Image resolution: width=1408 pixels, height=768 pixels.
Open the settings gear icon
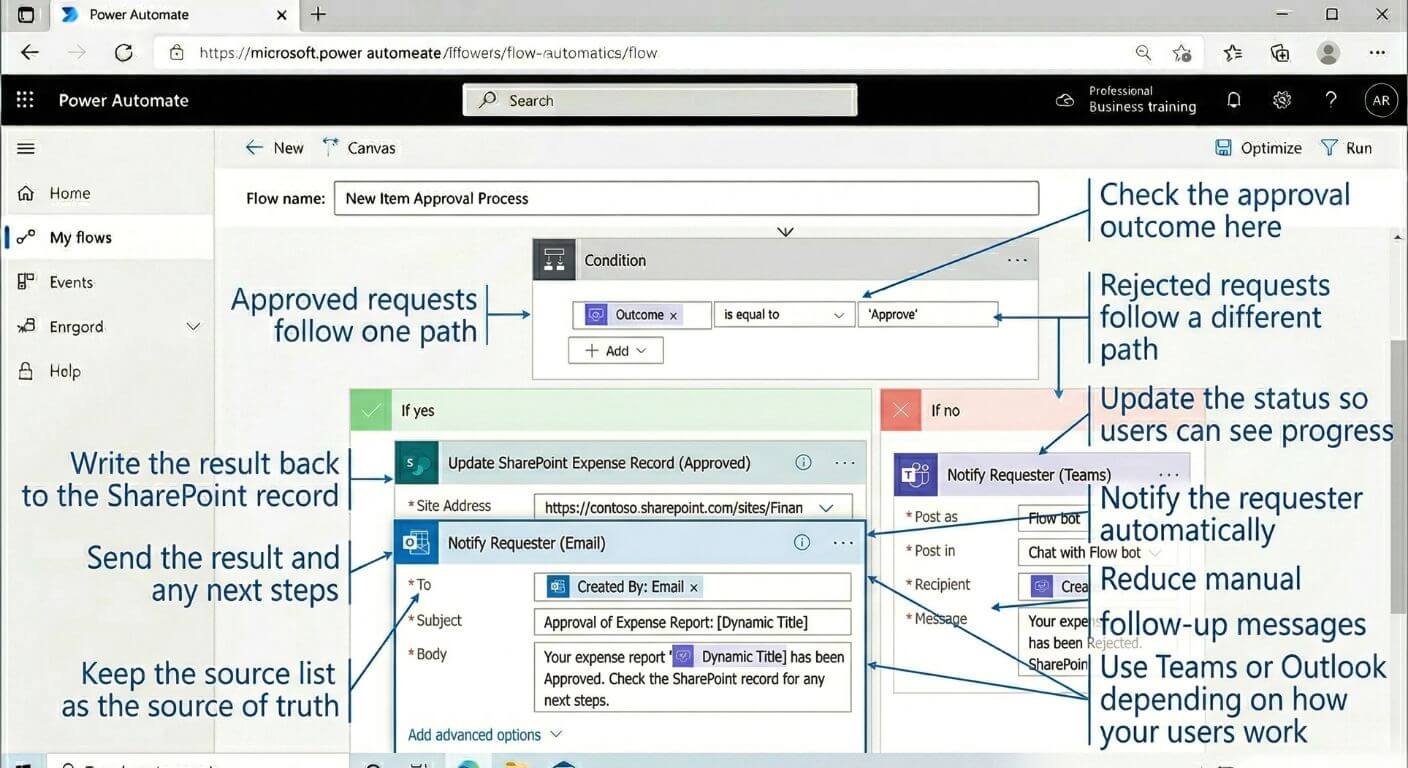click(x=1282, y=100)
